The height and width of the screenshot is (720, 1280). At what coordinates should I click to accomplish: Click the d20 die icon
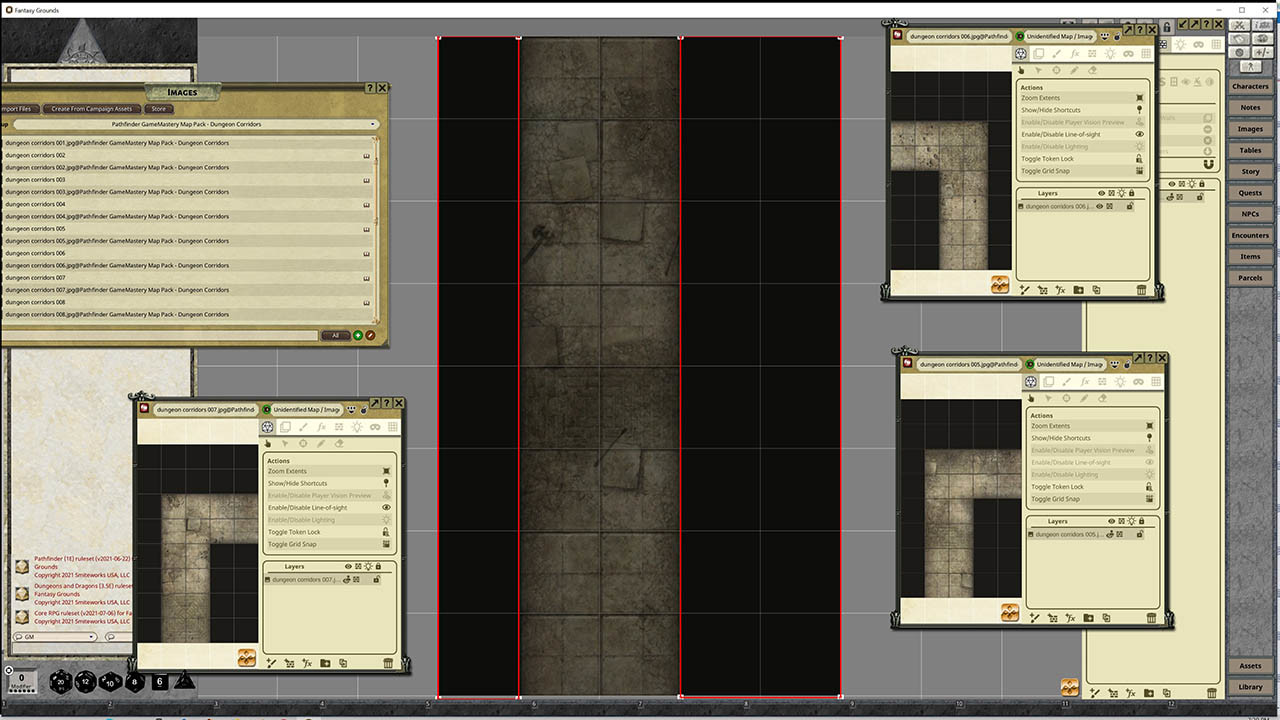[x=61, y=682]
